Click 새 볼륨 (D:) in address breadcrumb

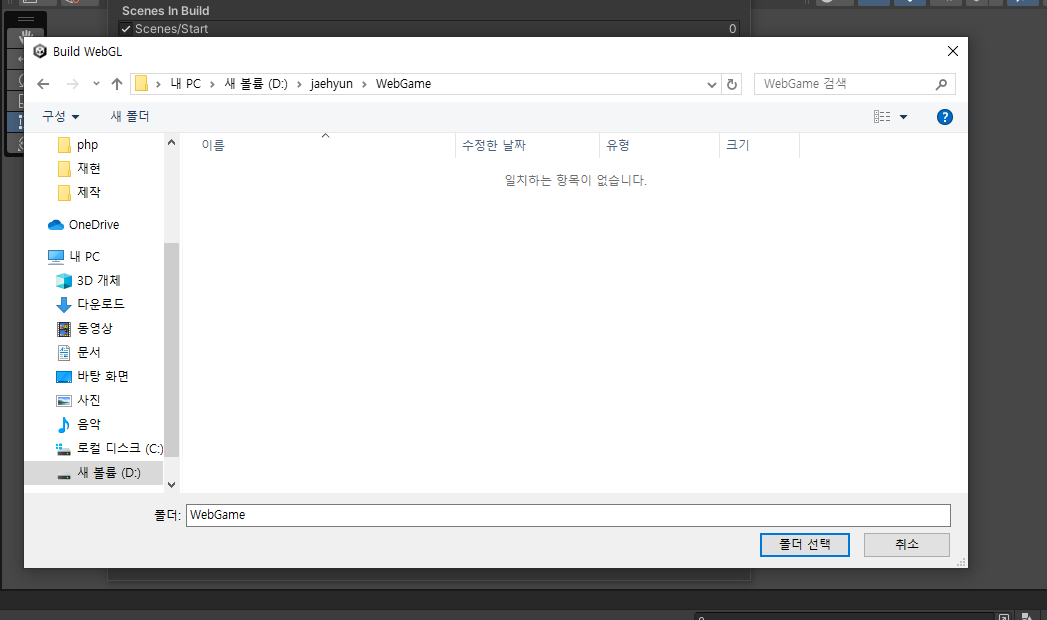pos(256,84)
